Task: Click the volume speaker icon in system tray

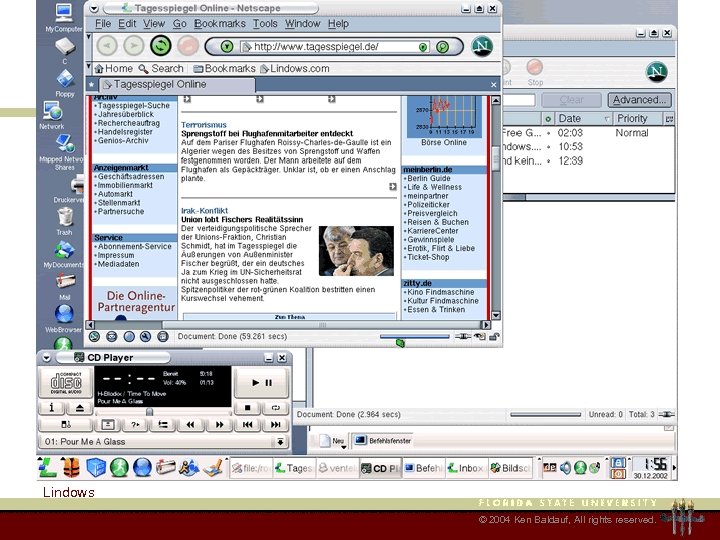Action: (565, 467)
